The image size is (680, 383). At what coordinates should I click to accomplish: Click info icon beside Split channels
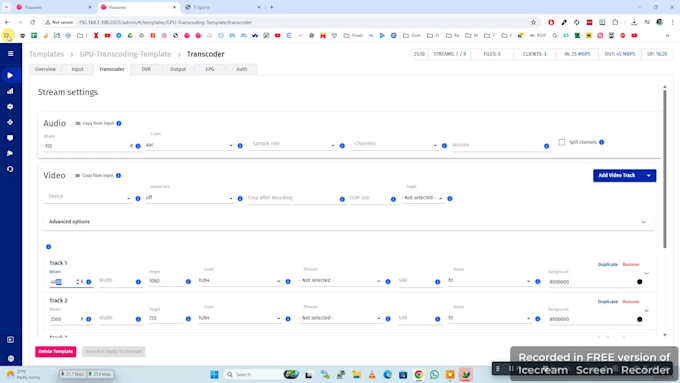[602, 142]
